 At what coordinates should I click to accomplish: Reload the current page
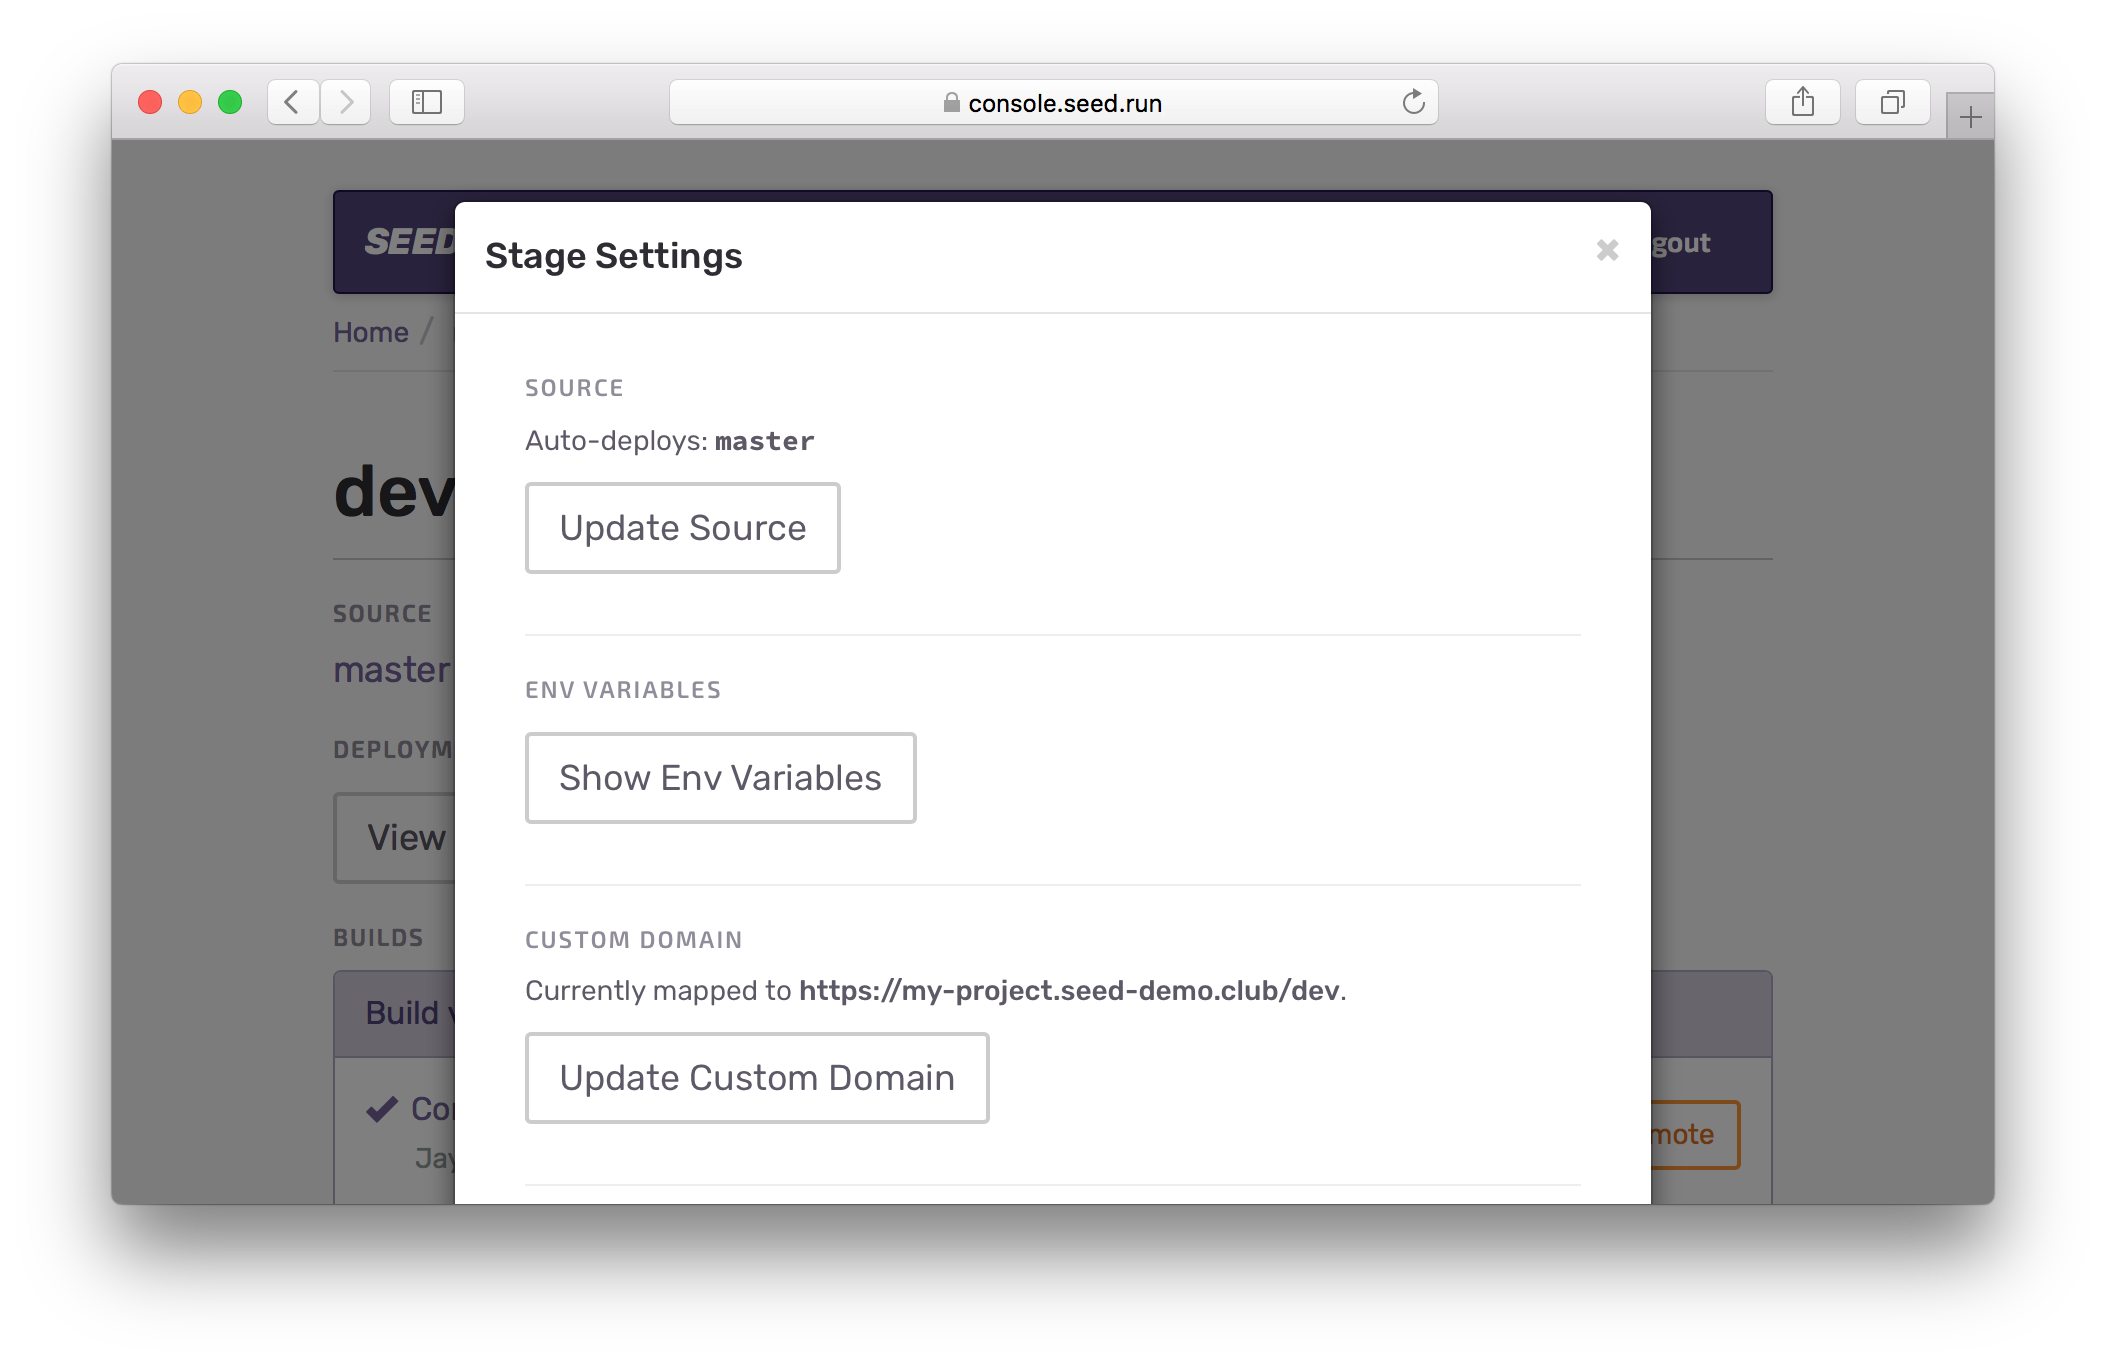[x=1413, y=102]
